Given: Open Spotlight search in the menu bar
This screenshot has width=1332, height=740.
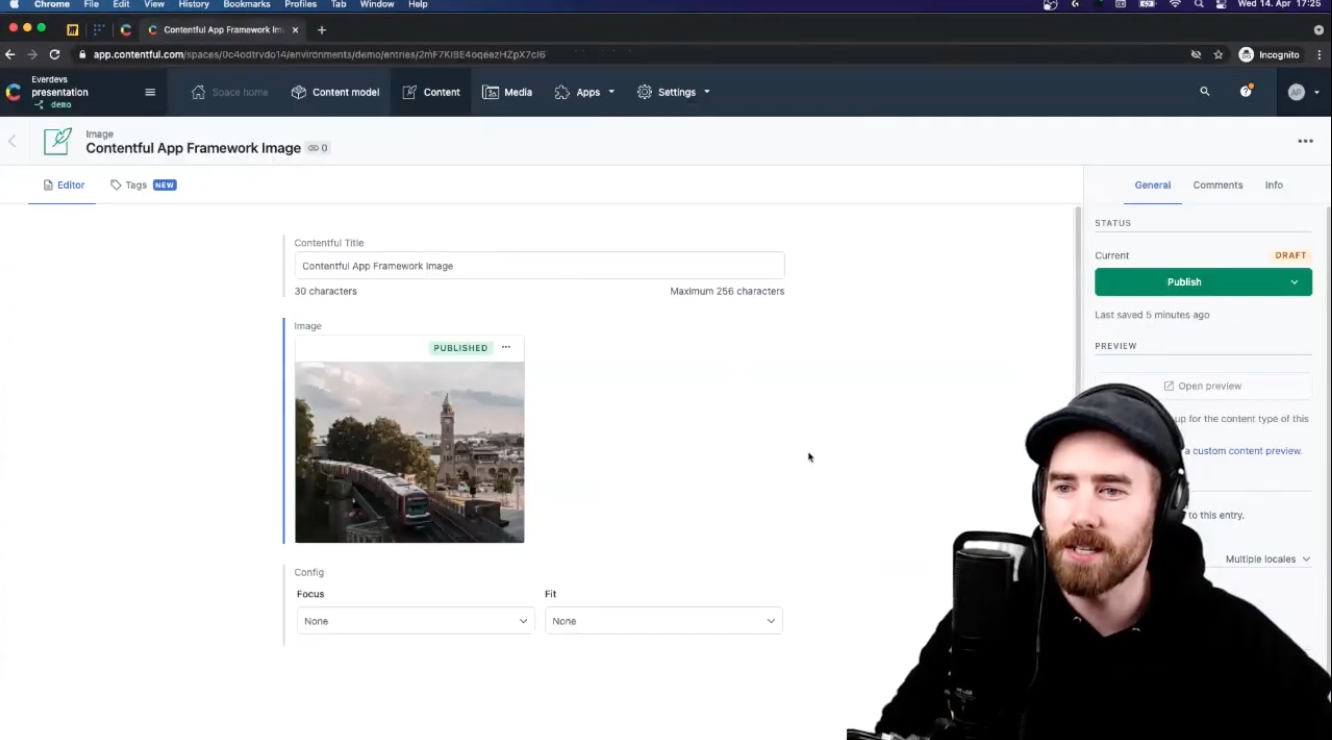Looking at the screenshot, I should [1198, 5].
